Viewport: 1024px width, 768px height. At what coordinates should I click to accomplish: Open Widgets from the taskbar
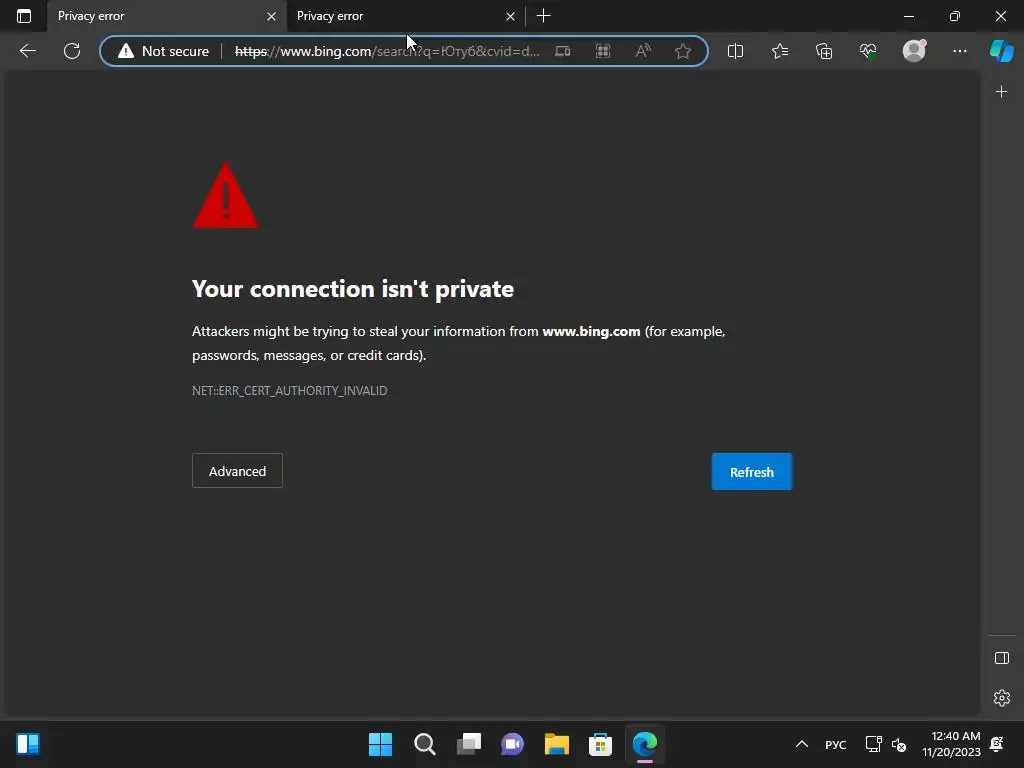point(27,744)
